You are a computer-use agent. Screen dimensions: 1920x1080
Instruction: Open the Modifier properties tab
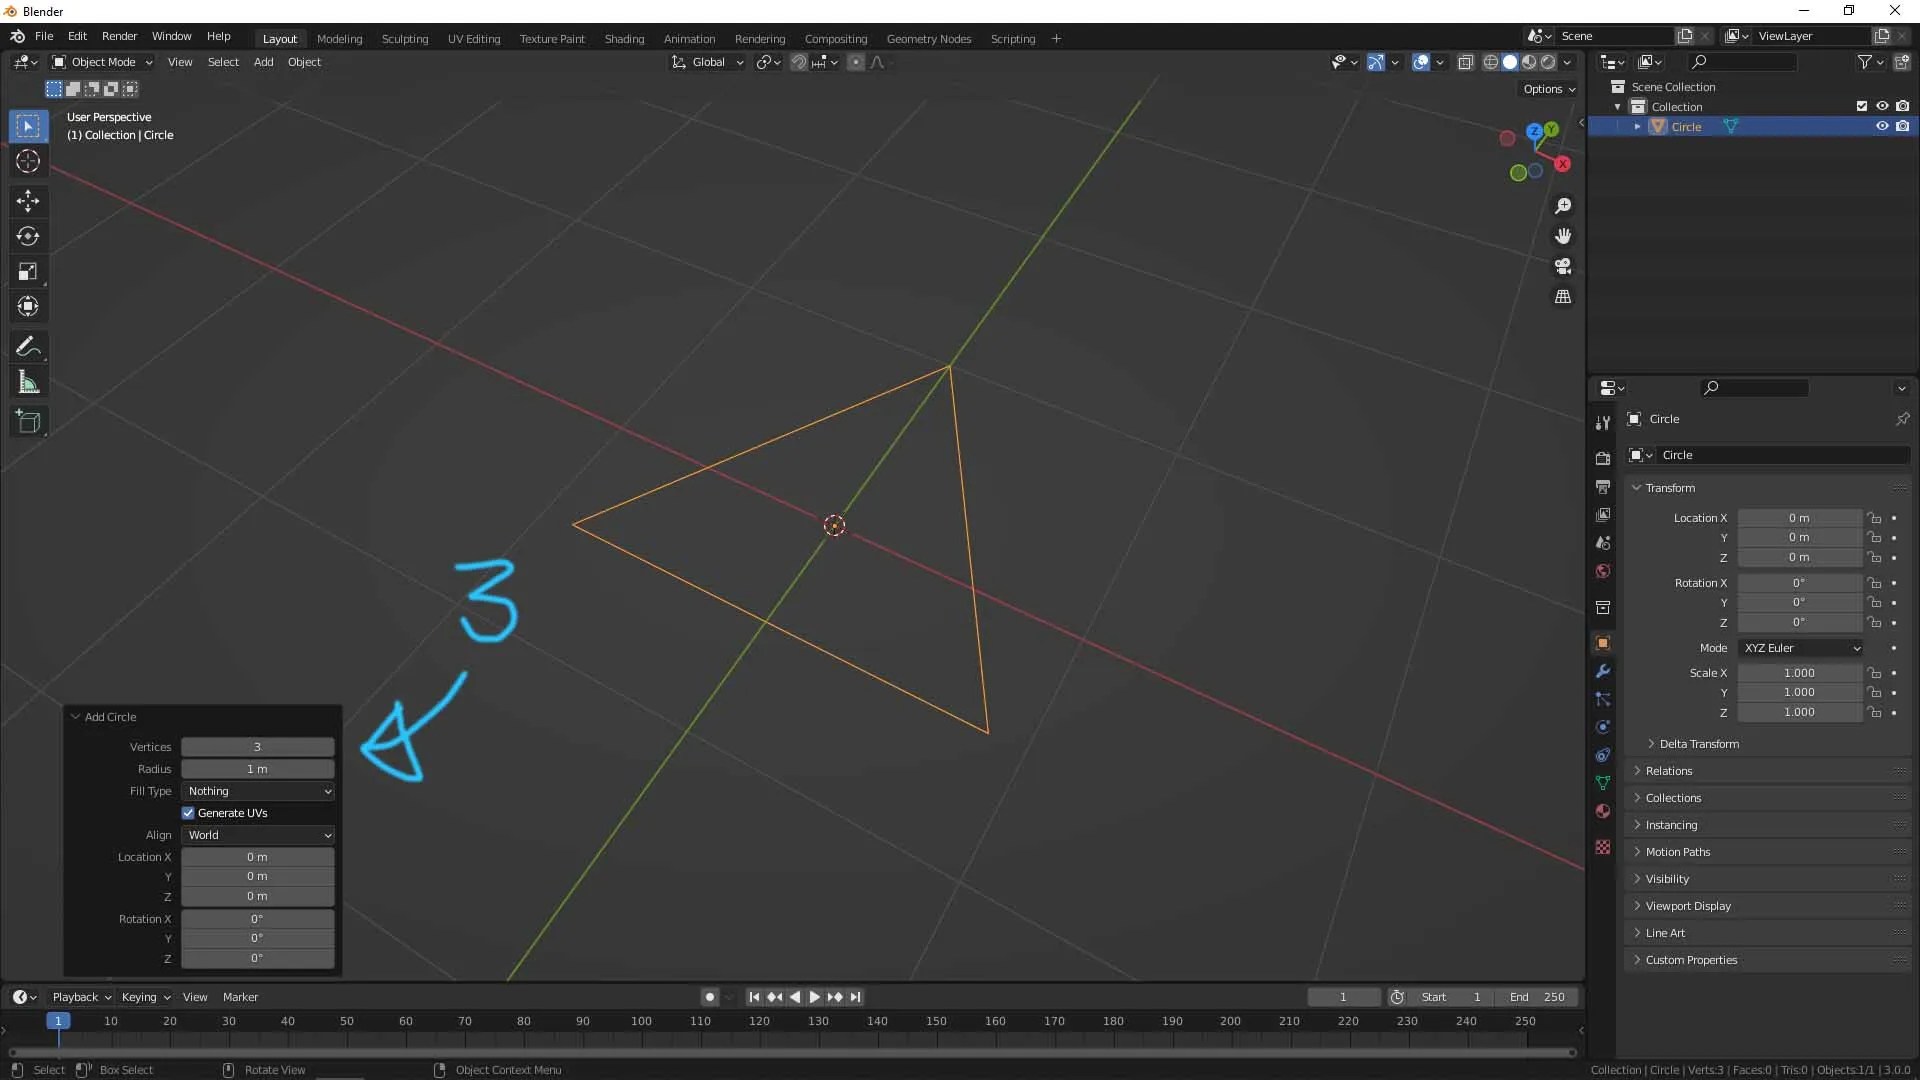click(x=1603, y=671)
